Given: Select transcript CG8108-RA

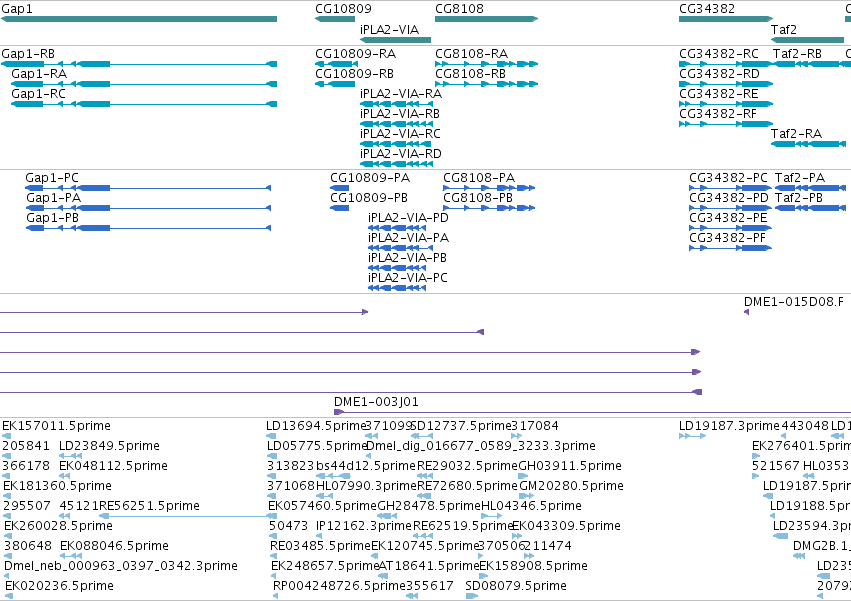Looking at the screenshot, I should point(486,64).
